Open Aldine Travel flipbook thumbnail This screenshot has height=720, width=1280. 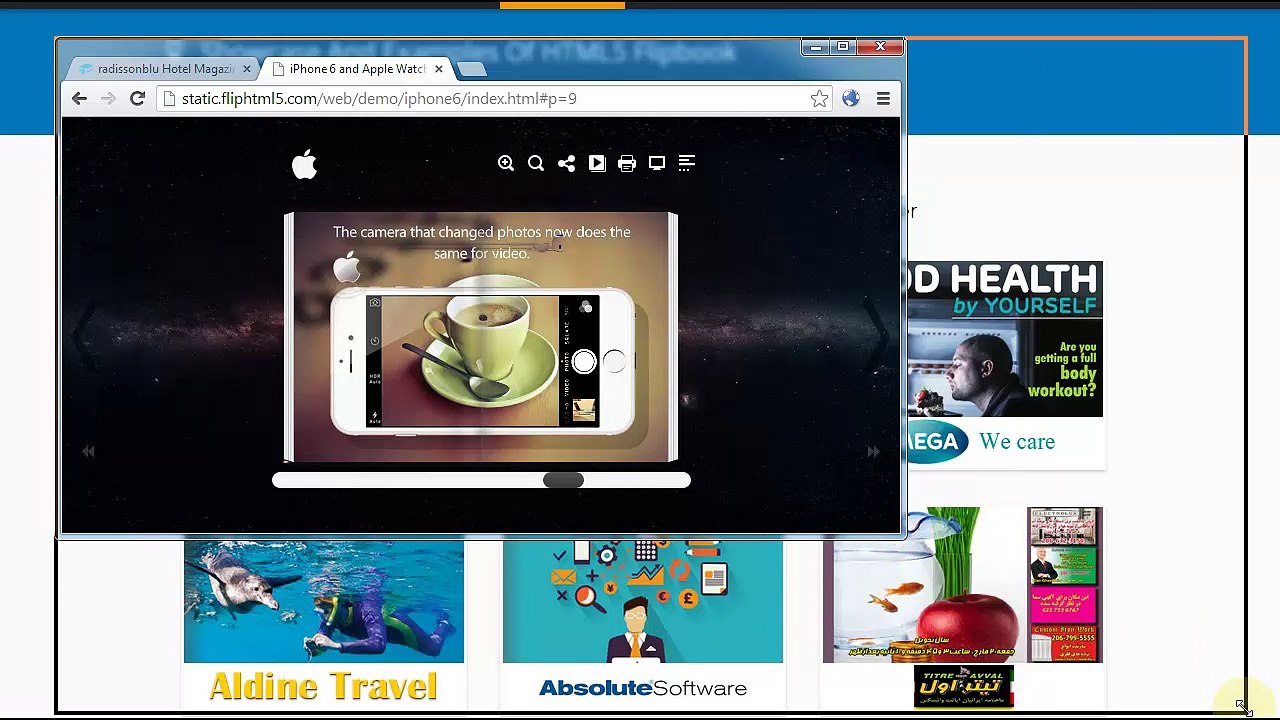pos(323,601)
